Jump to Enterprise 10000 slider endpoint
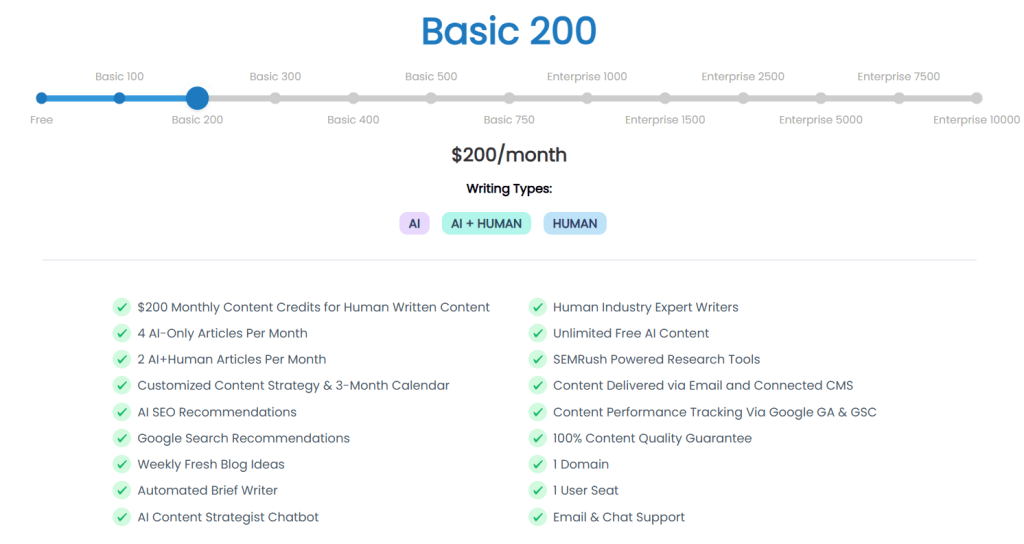 (977, 98)
